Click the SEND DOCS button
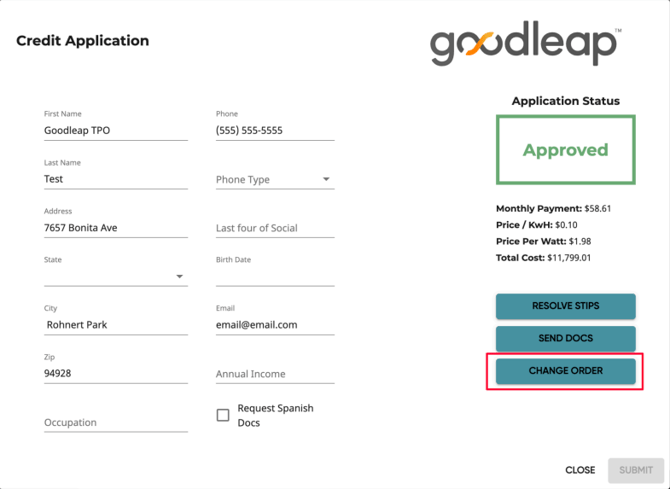Screen dimensions: 670x489 point(565,338)
